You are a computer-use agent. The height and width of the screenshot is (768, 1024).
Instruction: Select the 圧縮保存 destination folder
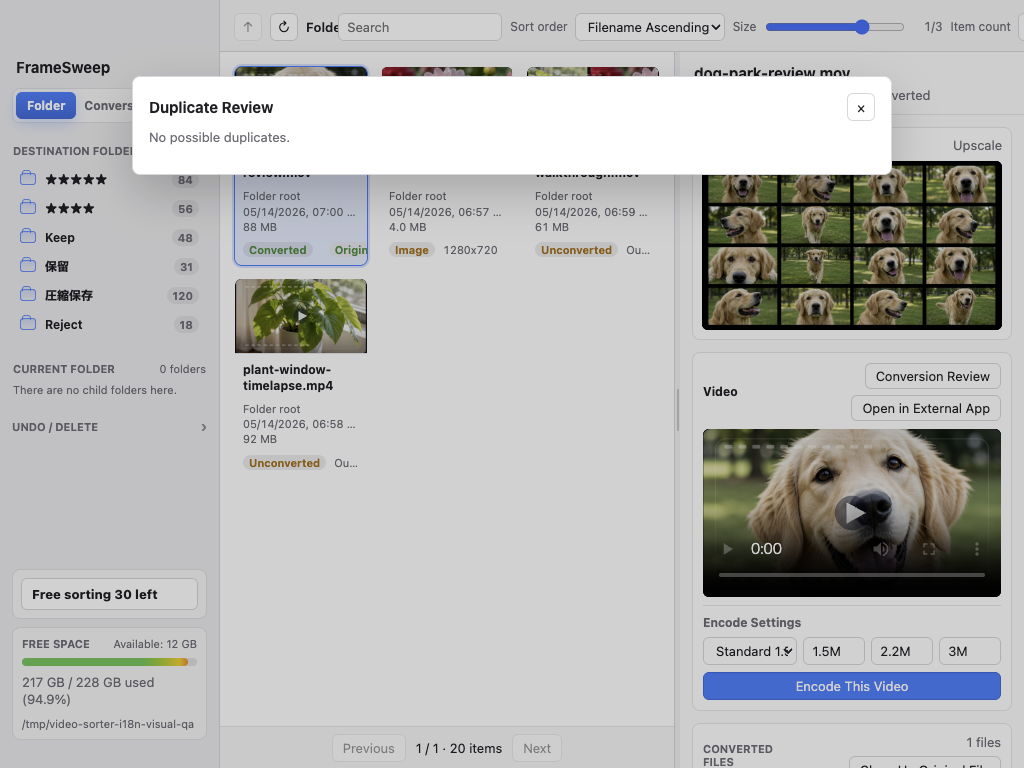point(108,295)
